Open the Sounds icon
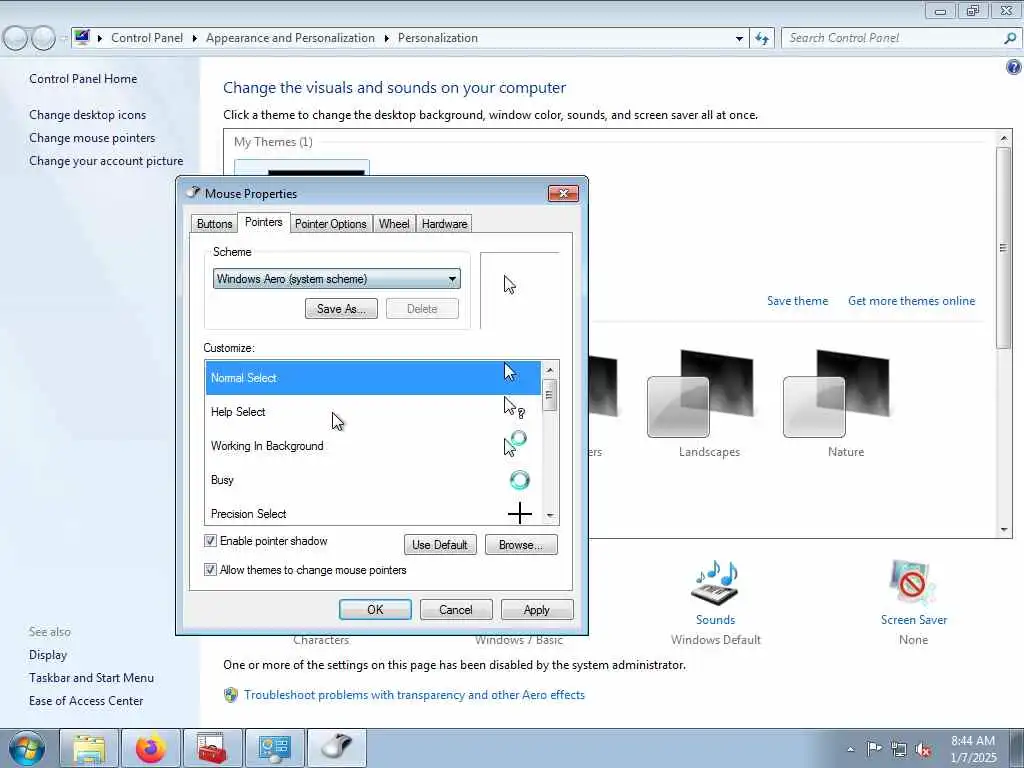1024x768 pixels. [x=715, y=583]
